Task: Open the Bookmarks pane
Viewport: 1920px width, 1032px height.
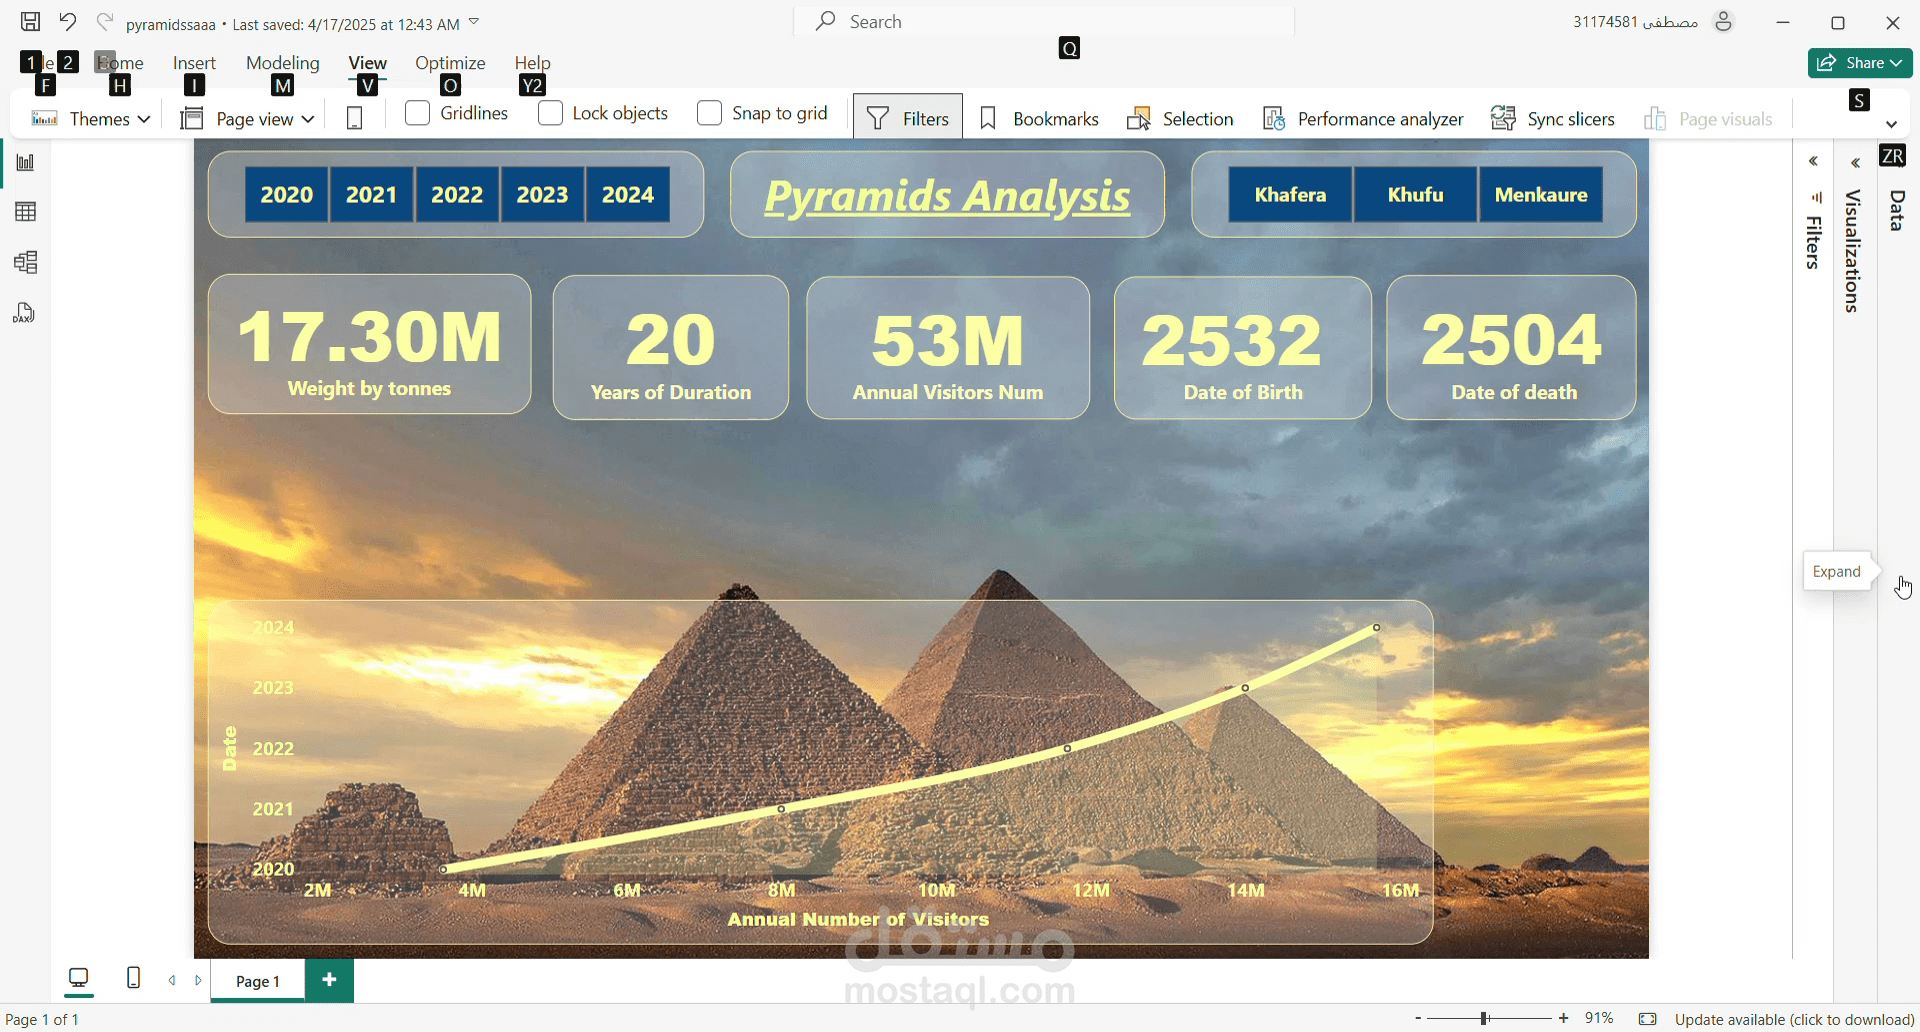Action: [1039, 119]
